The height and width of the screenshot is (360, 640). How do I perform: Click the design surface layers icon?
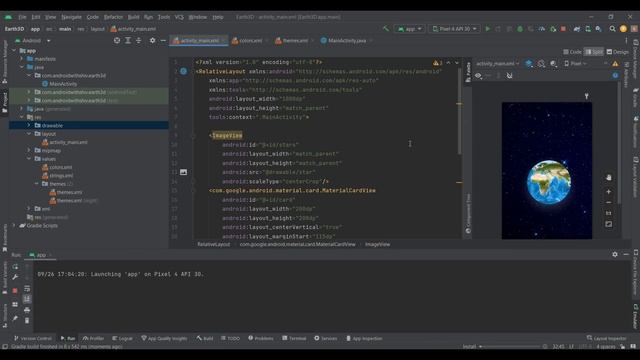tap(529, 64)
